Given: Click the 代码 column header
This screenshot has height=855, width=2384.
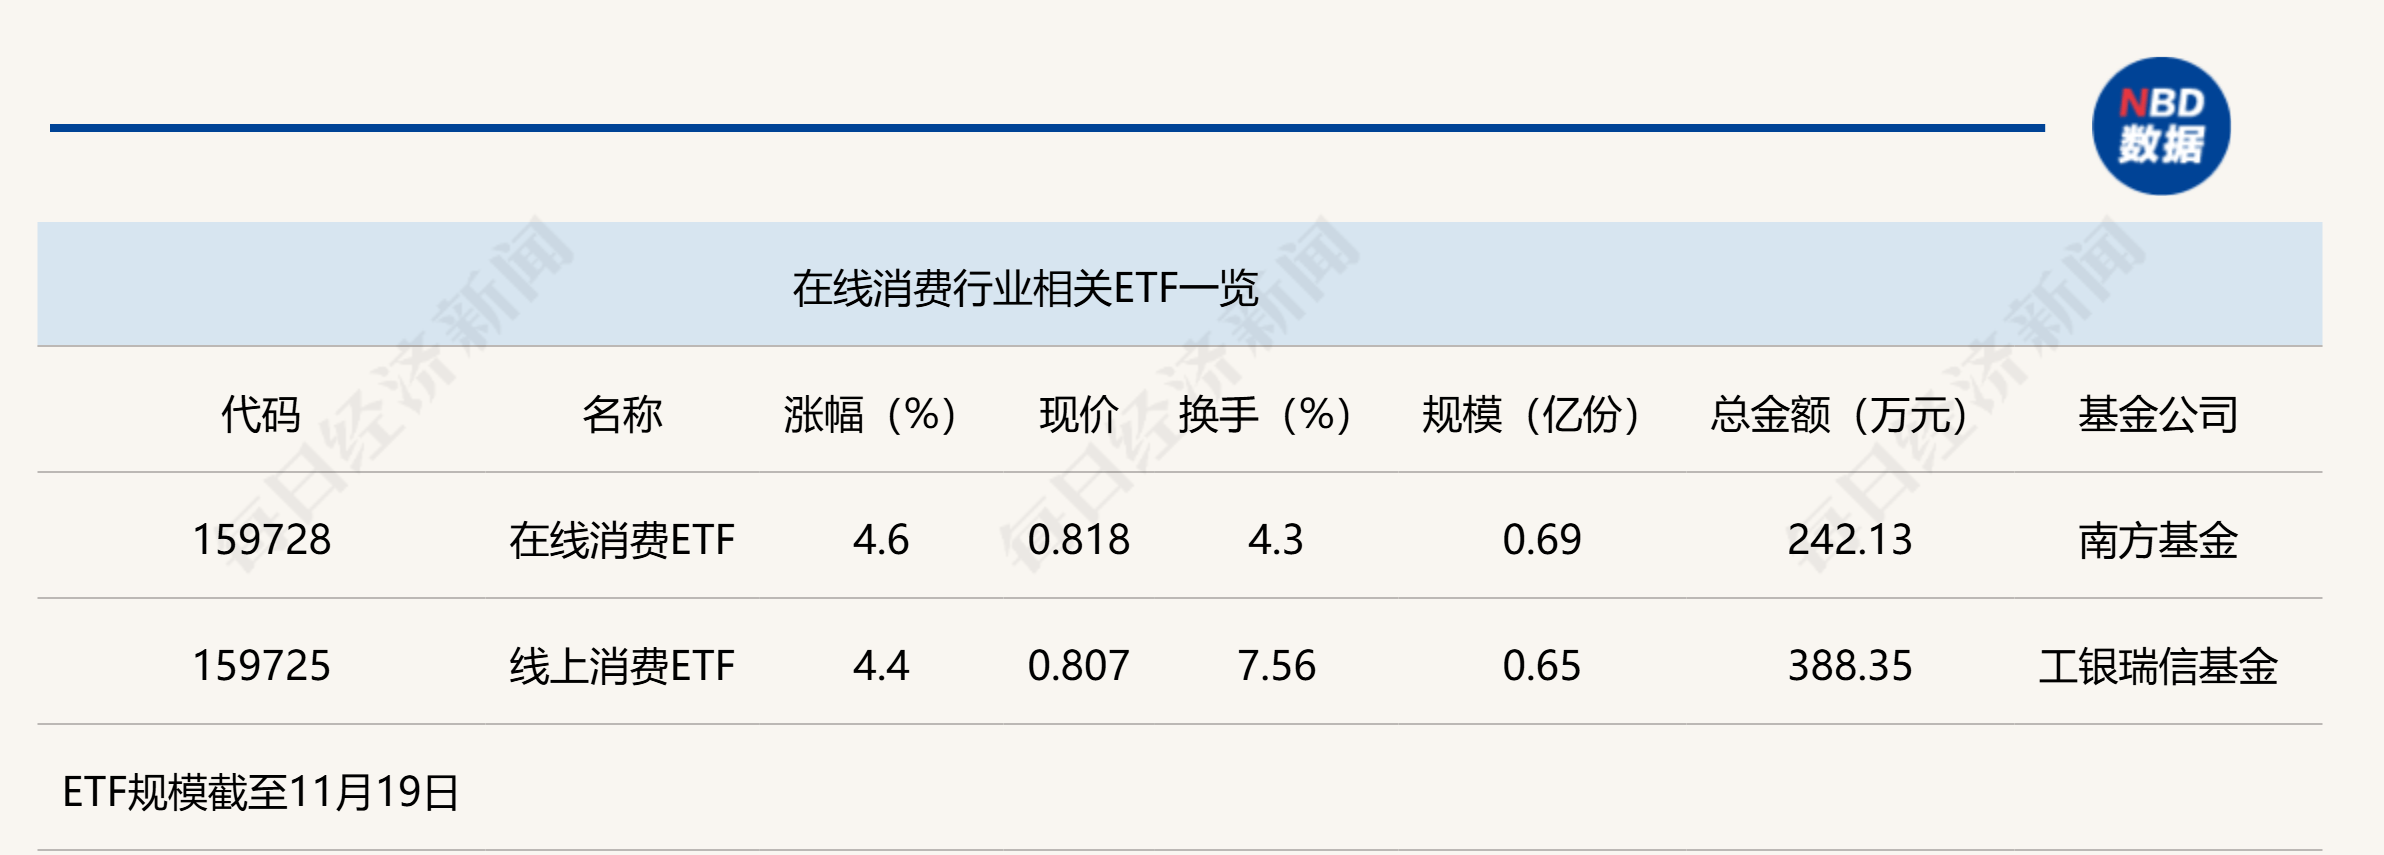Looking at the screenshot, I should pyautogui.click(x=261, y=414).
